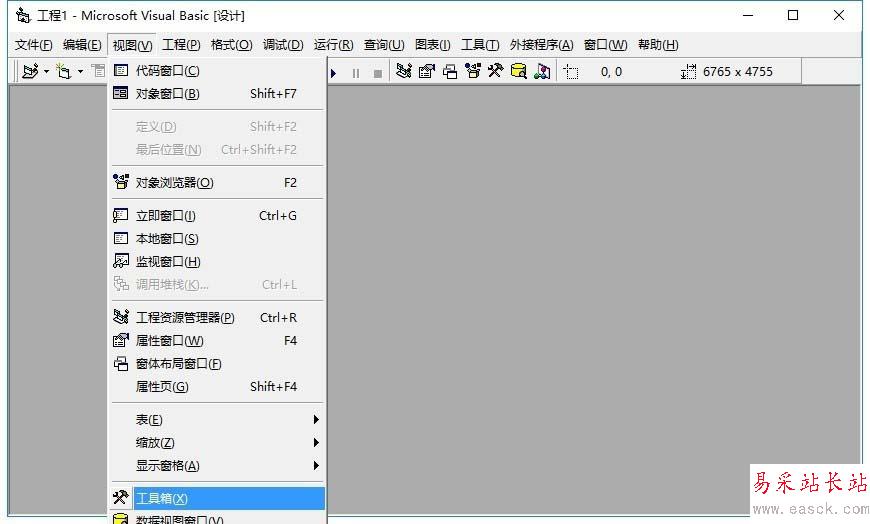Click the 立即窗口 icon in the menu
Viewport: 870px width, 524px height.
[120, 215]
